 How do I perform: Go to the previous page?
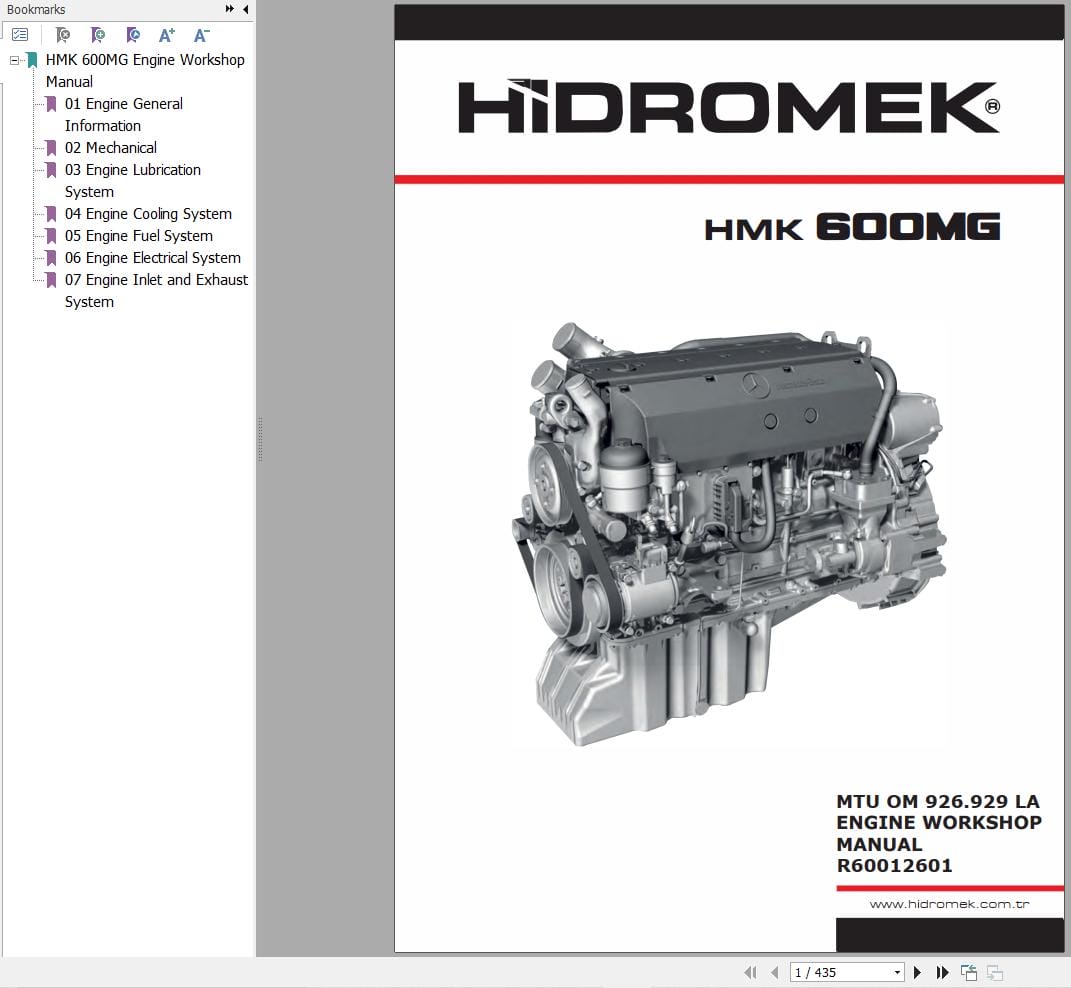coord(775,972)
